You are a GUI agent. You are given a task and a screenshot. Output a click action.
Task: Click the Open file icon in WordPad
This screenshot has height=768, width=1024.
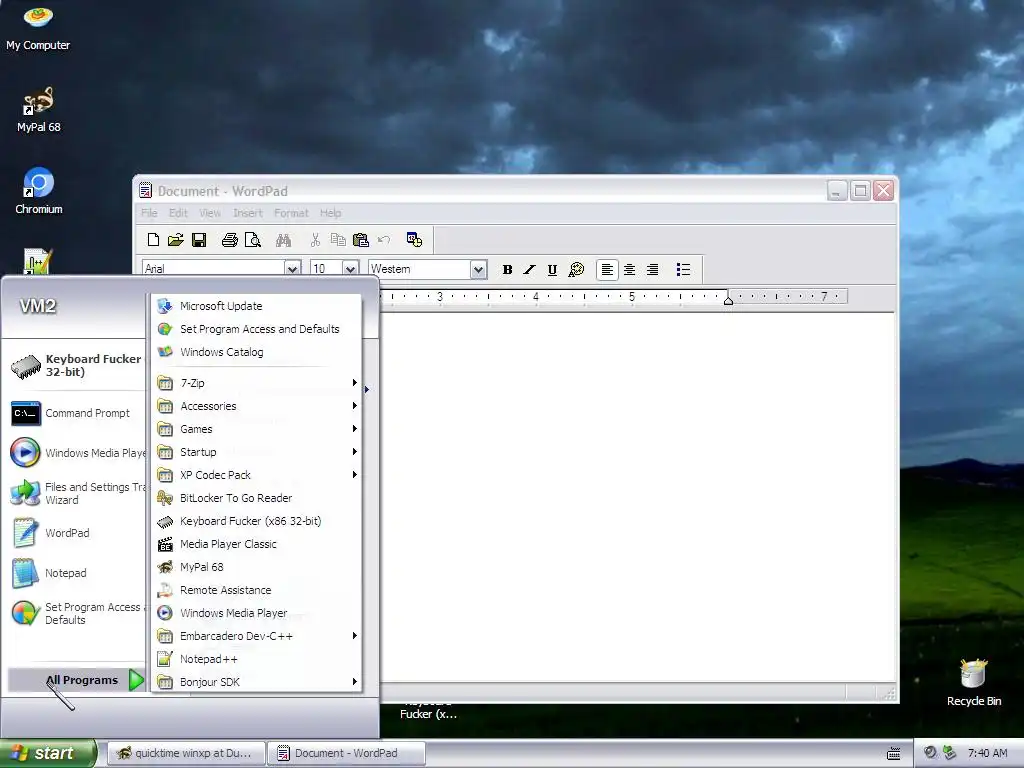coord(175,240)
